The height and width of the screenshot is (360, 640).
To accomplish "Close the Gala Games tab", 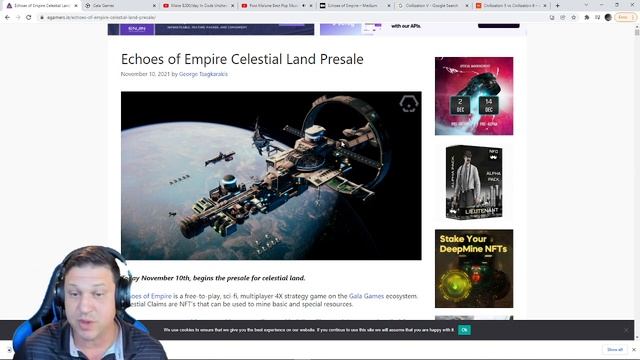I will click(154, 6).
